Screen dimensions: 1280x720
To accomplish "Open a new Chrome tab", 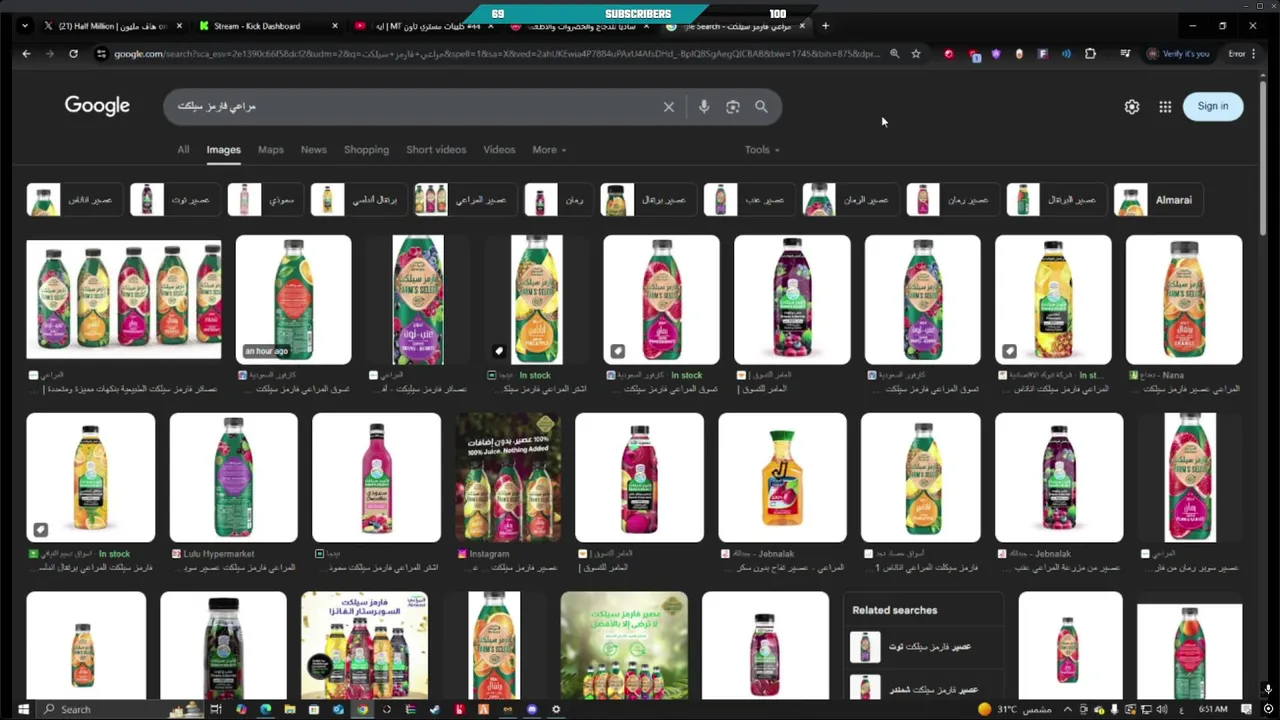I will pyautogui.click(x=825, y=26).
